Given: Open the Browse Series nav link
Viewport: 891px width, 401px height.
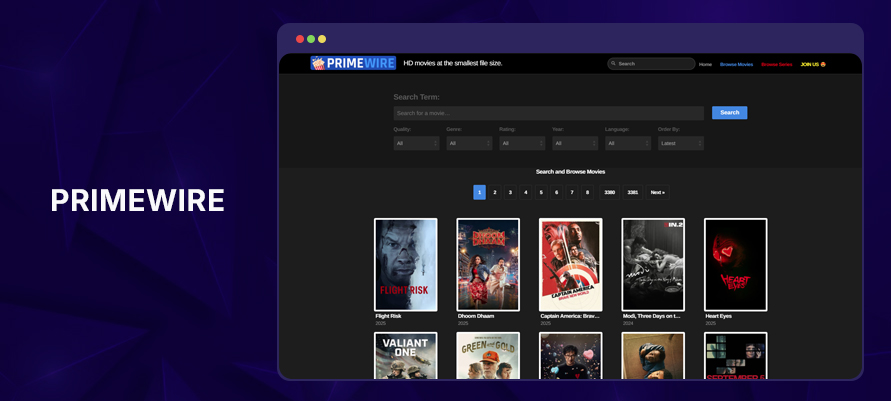Looking at the screenshot, I should (x=776, y=64).
